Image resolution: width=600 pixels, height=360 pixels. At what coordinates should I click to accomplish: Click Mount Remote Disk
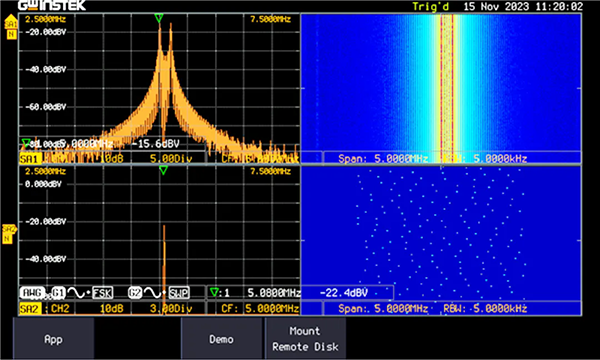pos(305,339)
